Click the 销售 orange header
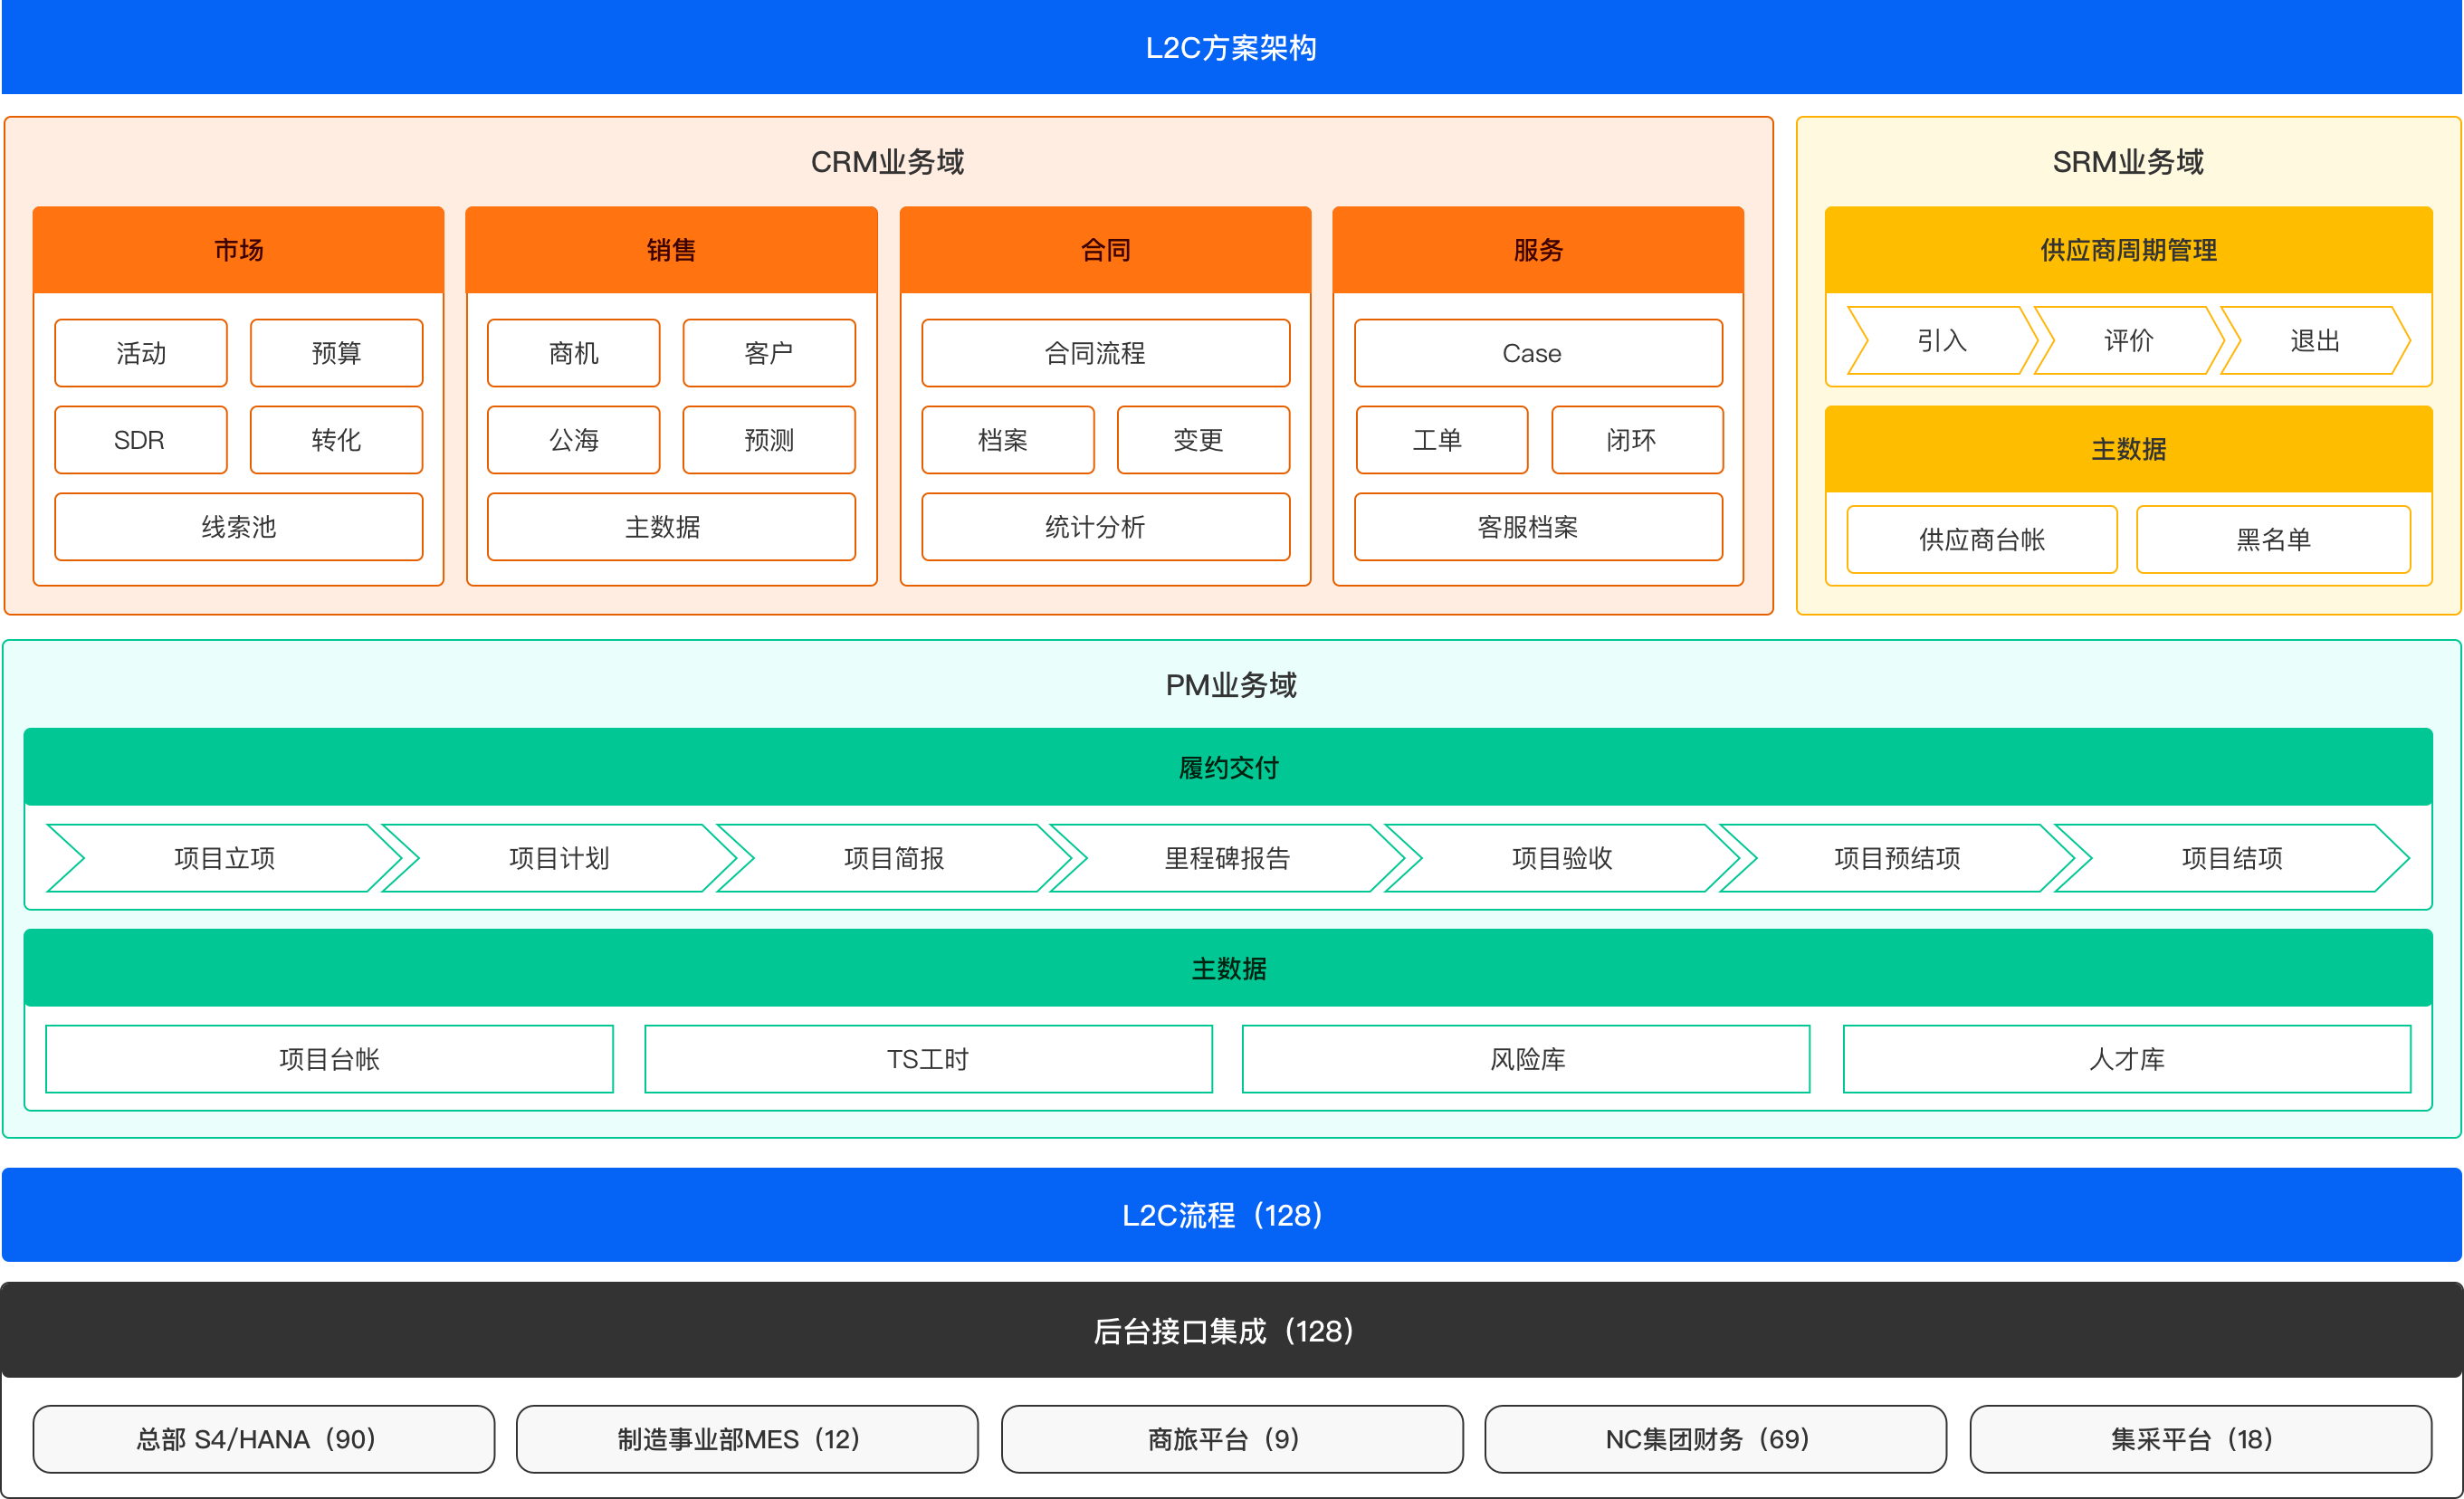Screen dimensions: 2464x1499 671,250
